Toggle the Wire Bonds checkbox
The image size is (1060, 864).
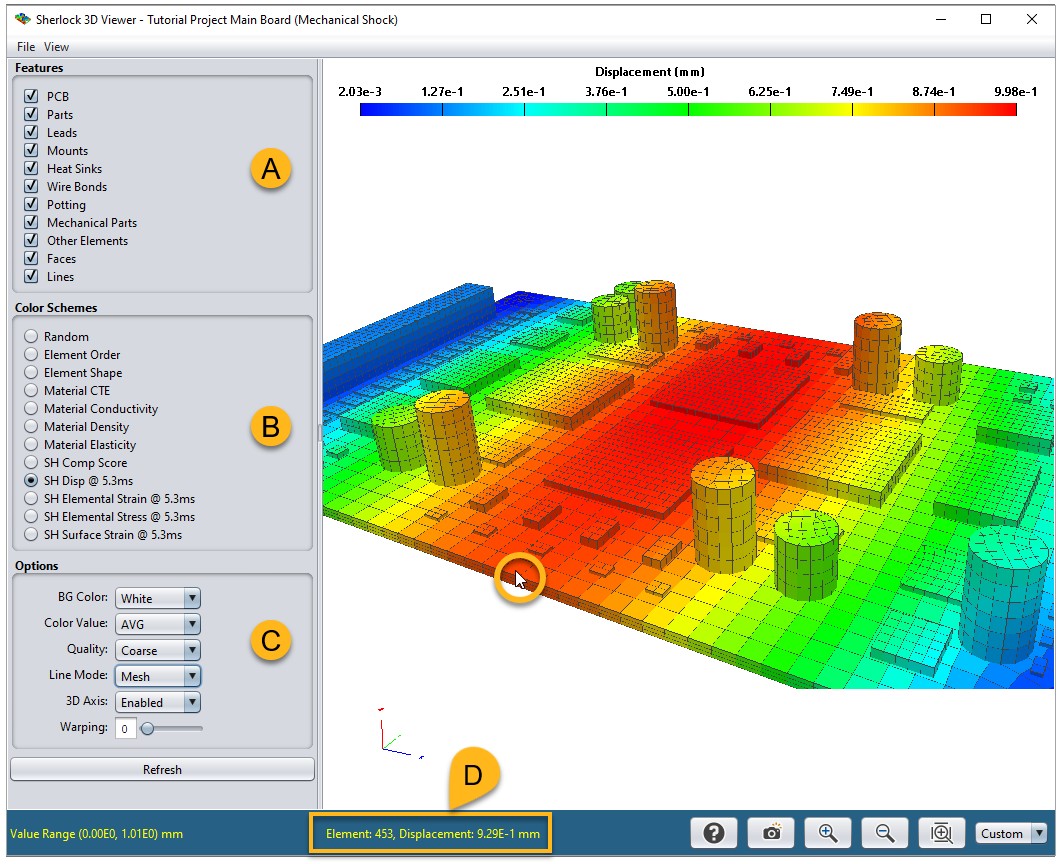[31, 187]
